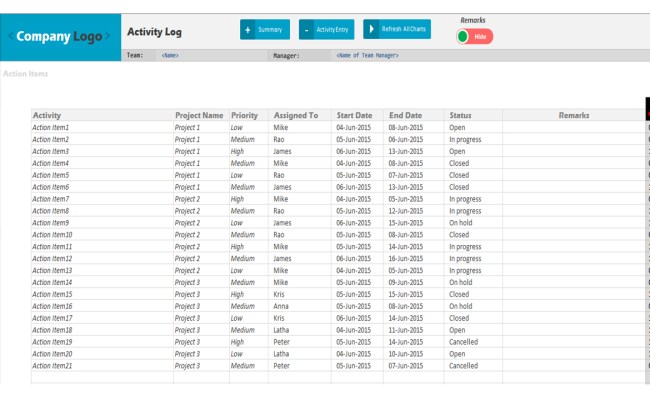Select the End Date column header
The width and height of the screenshot is (650, 400).
coord(414,115)
